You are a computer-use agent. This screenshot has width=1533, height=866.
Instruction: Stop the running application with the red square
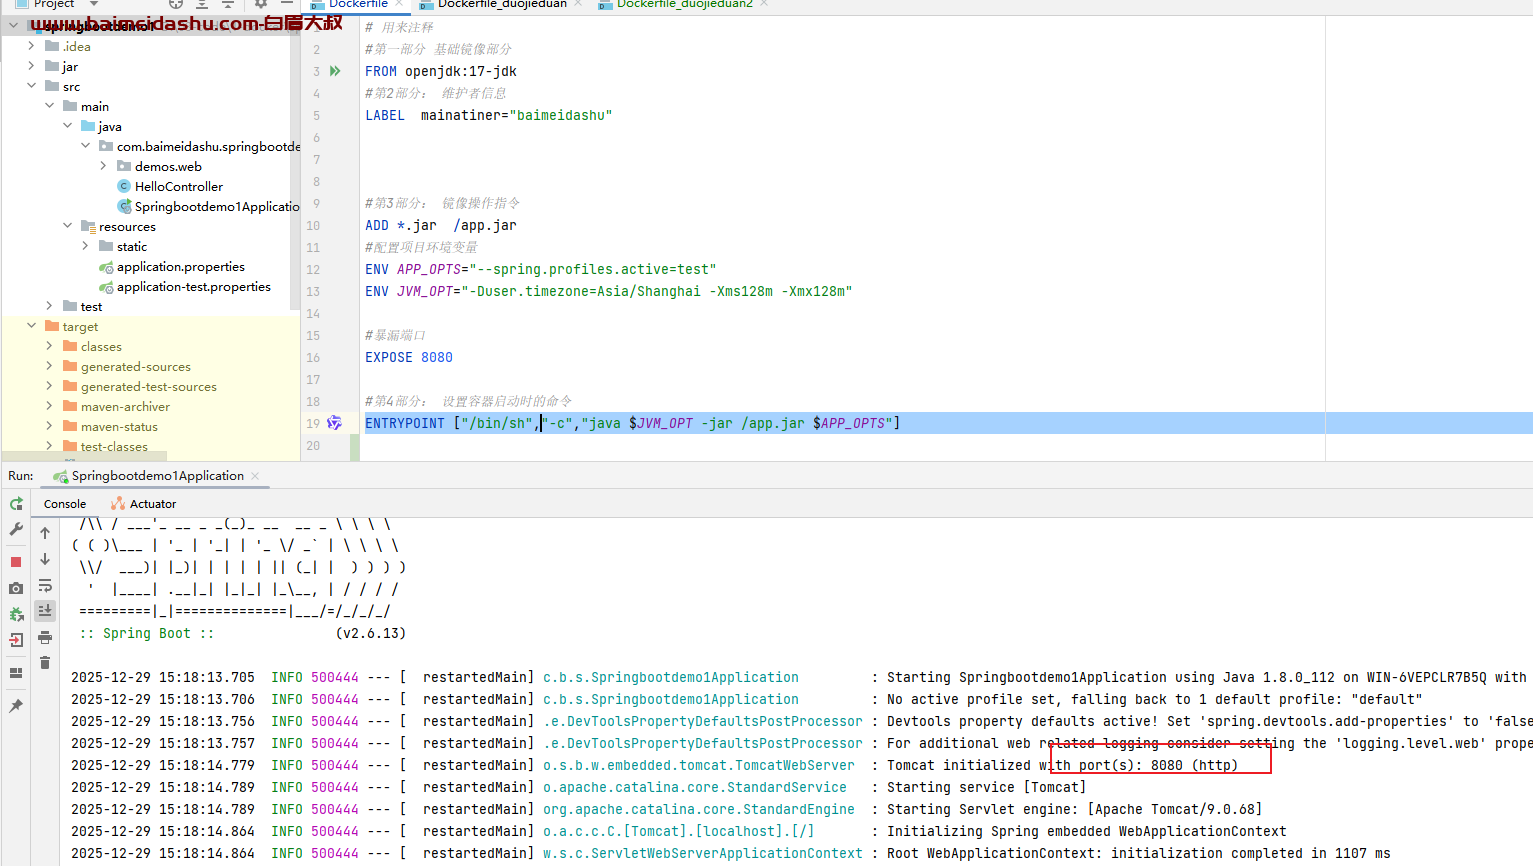pyautogui.click(x=16, y=562)
